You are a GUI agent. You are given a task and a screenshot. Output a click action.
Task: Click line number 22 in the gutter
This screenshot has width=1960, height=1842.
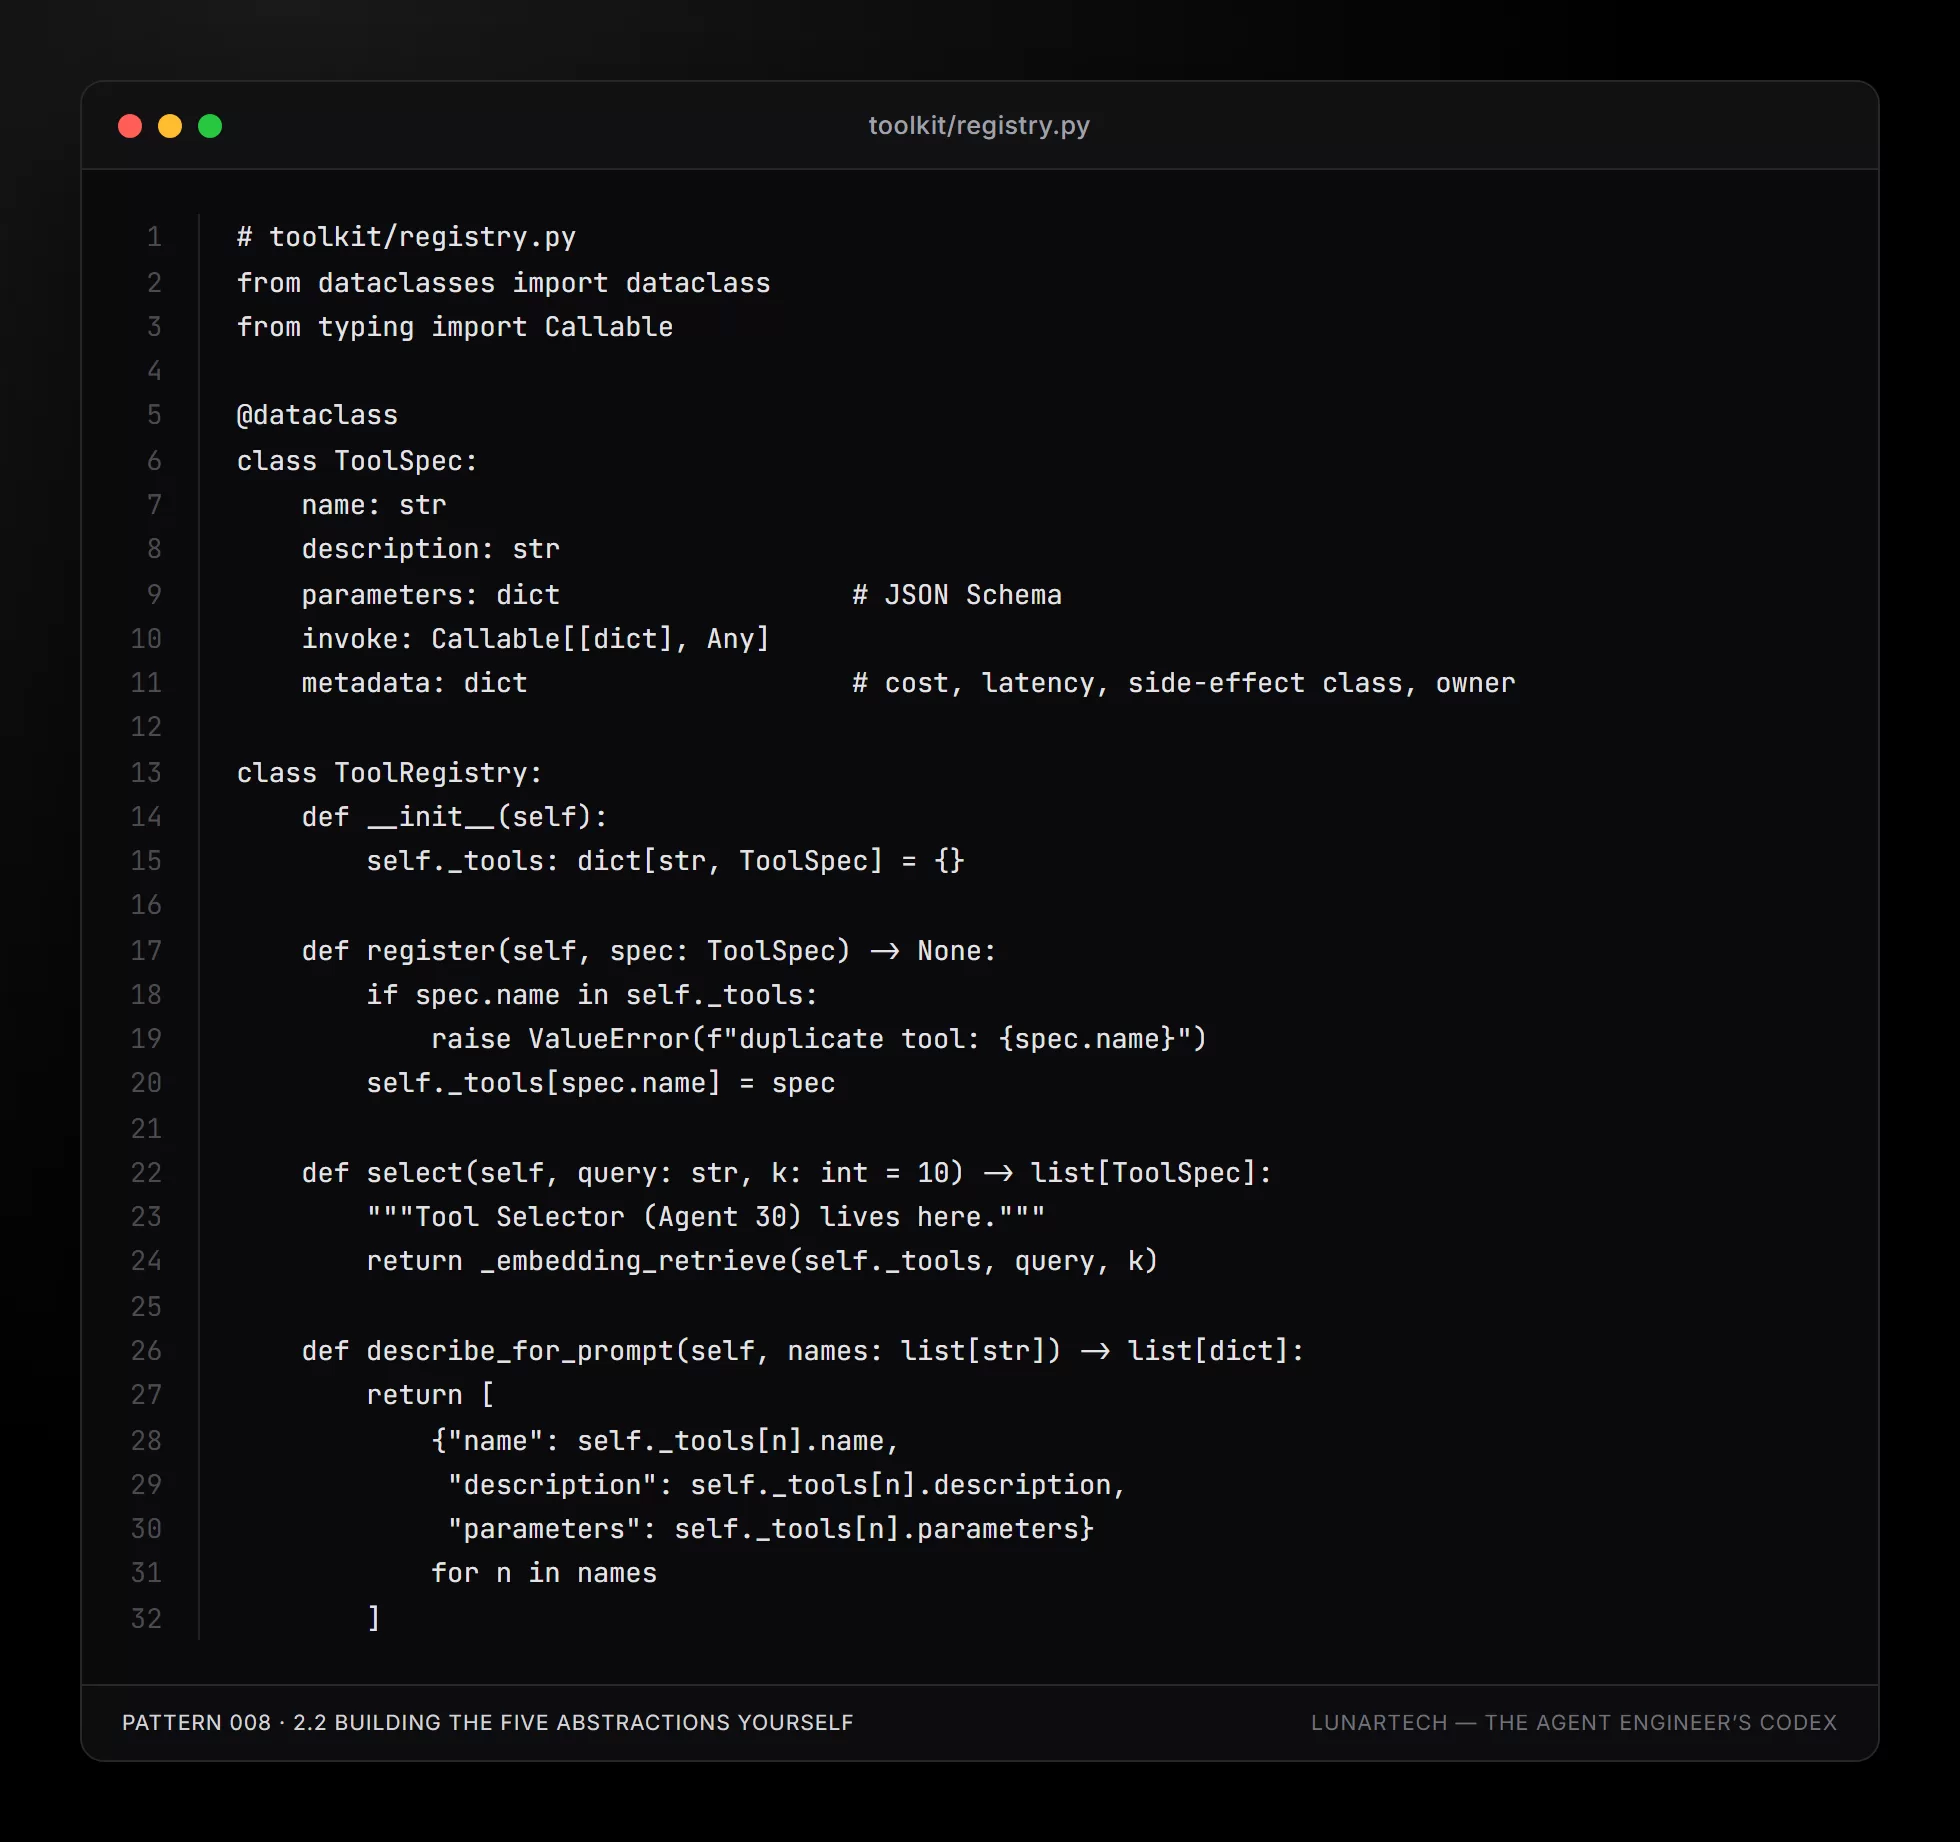[x=146, y=1173]
